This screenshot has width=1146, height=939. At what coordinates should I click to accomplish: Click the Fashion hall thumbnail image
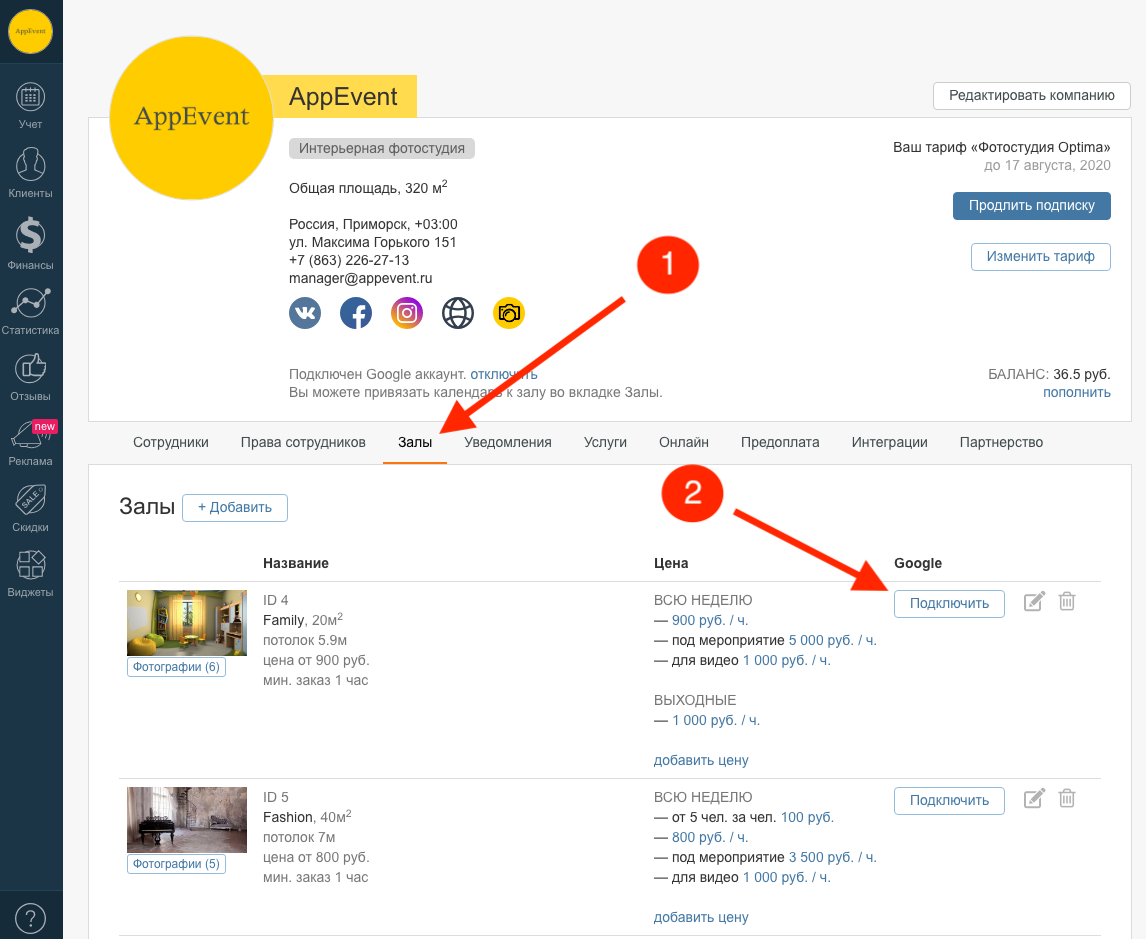point(187,820)
